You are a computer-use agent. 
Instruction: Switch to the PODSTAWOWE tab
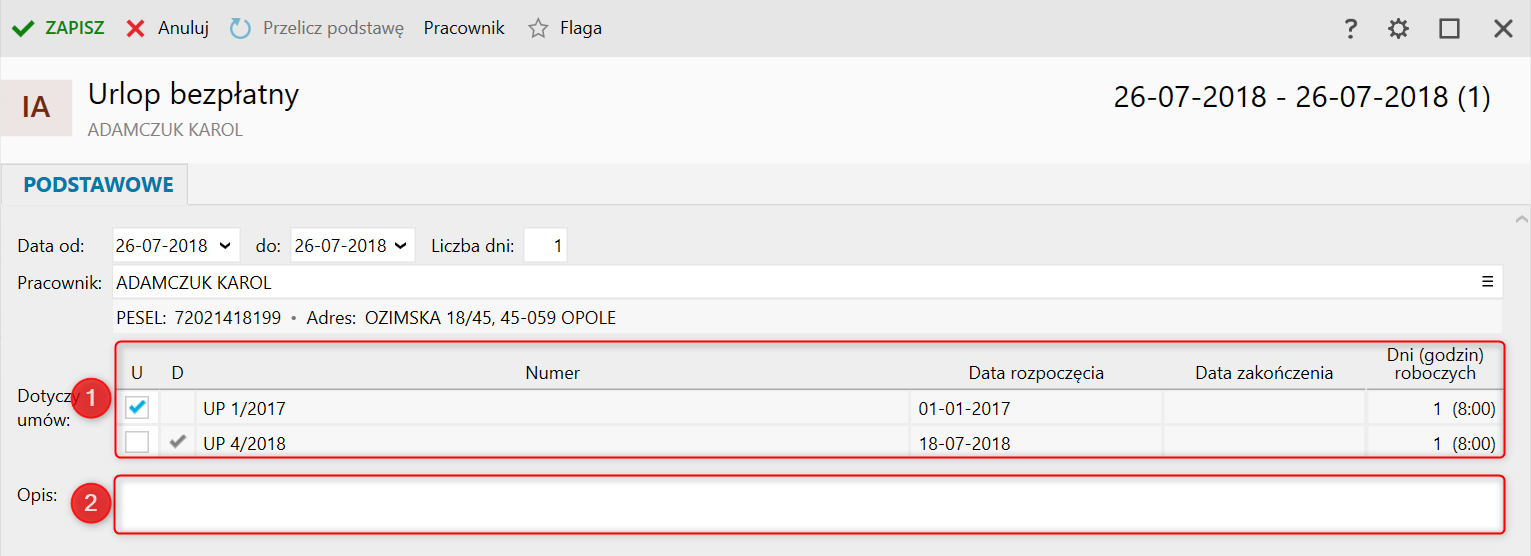click(x=98, y=185)
